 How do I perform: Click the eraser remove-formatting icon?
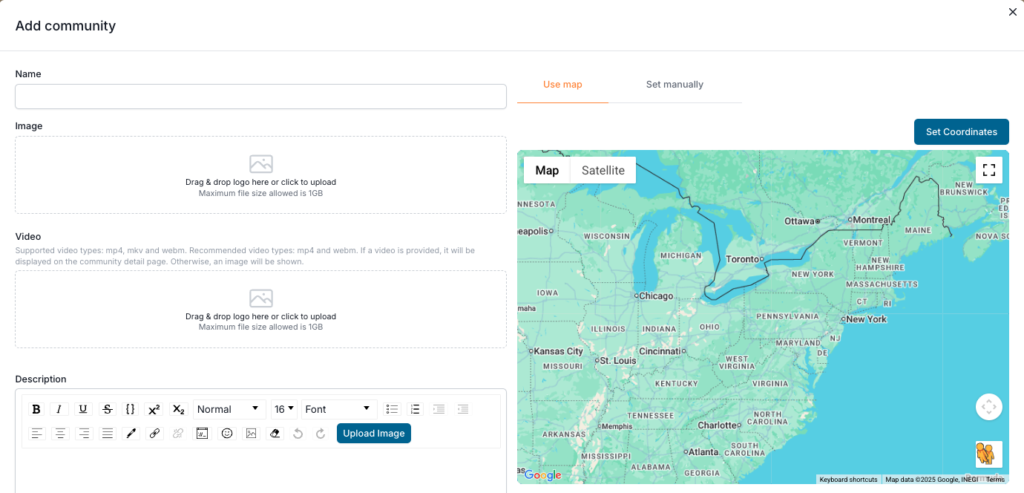tap(275, 433)
